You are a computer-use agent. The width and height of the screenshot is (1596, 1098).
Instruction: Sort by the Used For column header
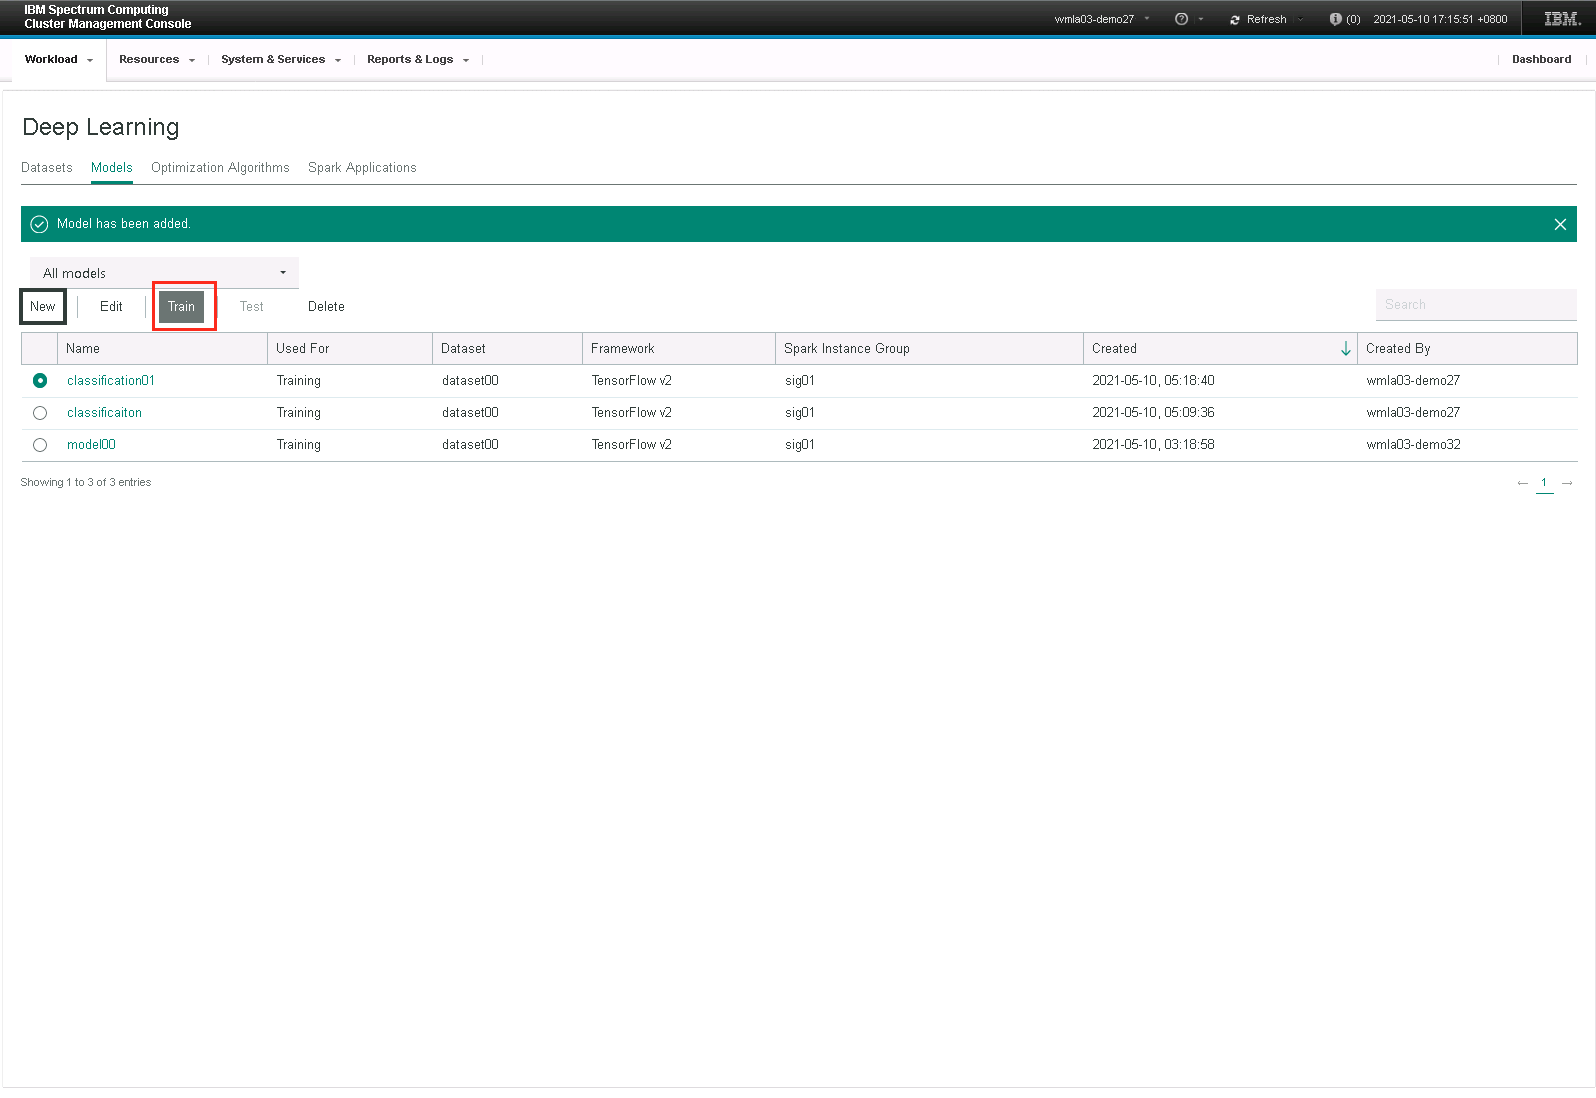click(x=350, y=348)
